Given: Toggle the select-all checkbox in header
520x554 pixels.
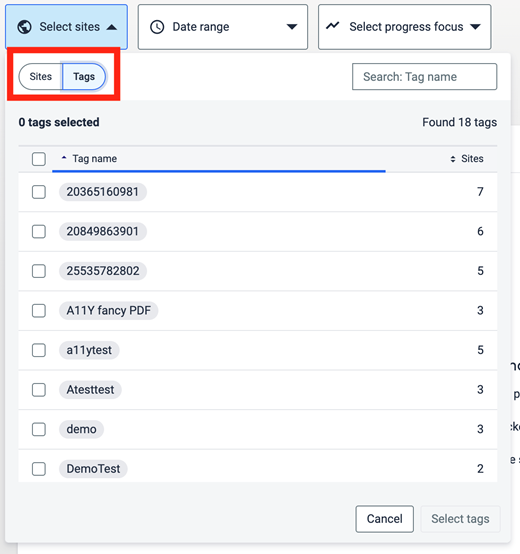Looking at the screenshot, I should [39, 159].
